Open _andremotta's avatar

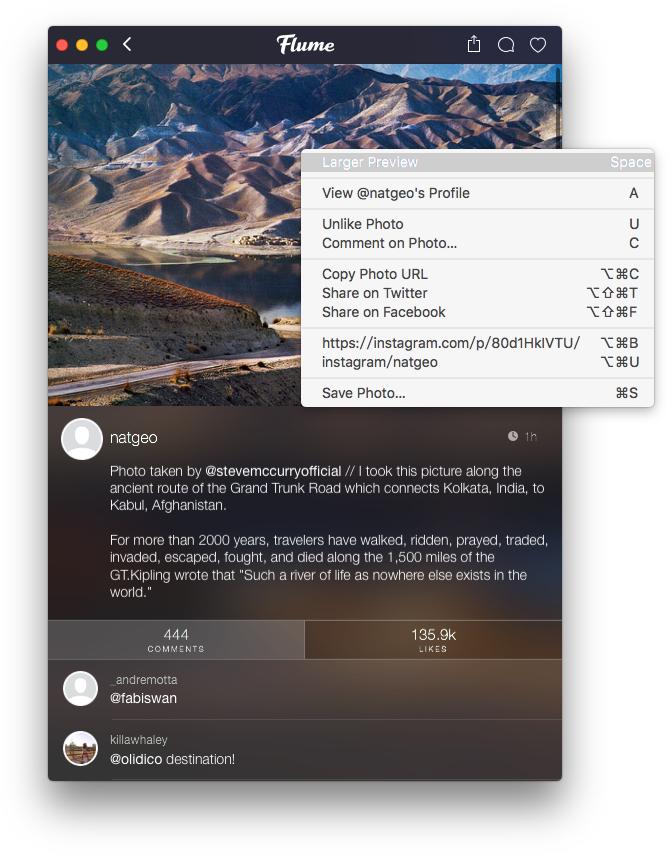81,689
